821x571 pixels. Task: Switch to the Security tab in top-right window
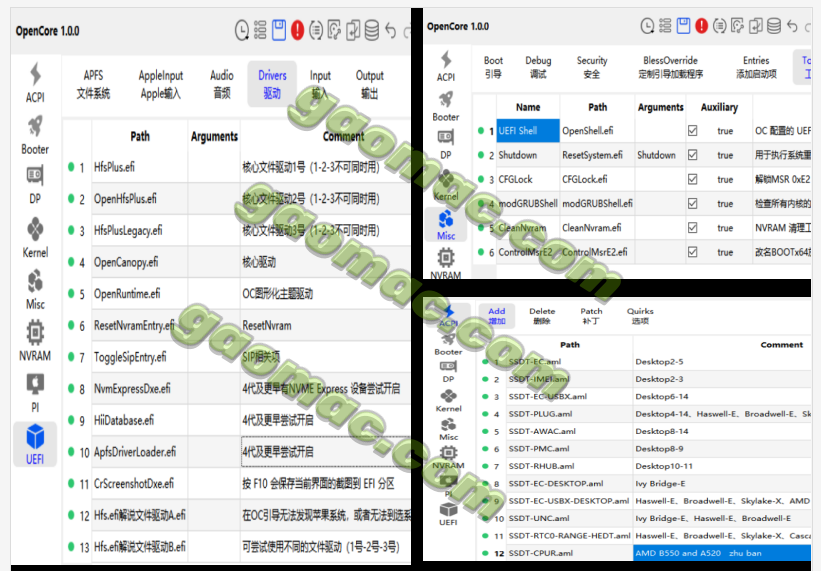(592, 67)
